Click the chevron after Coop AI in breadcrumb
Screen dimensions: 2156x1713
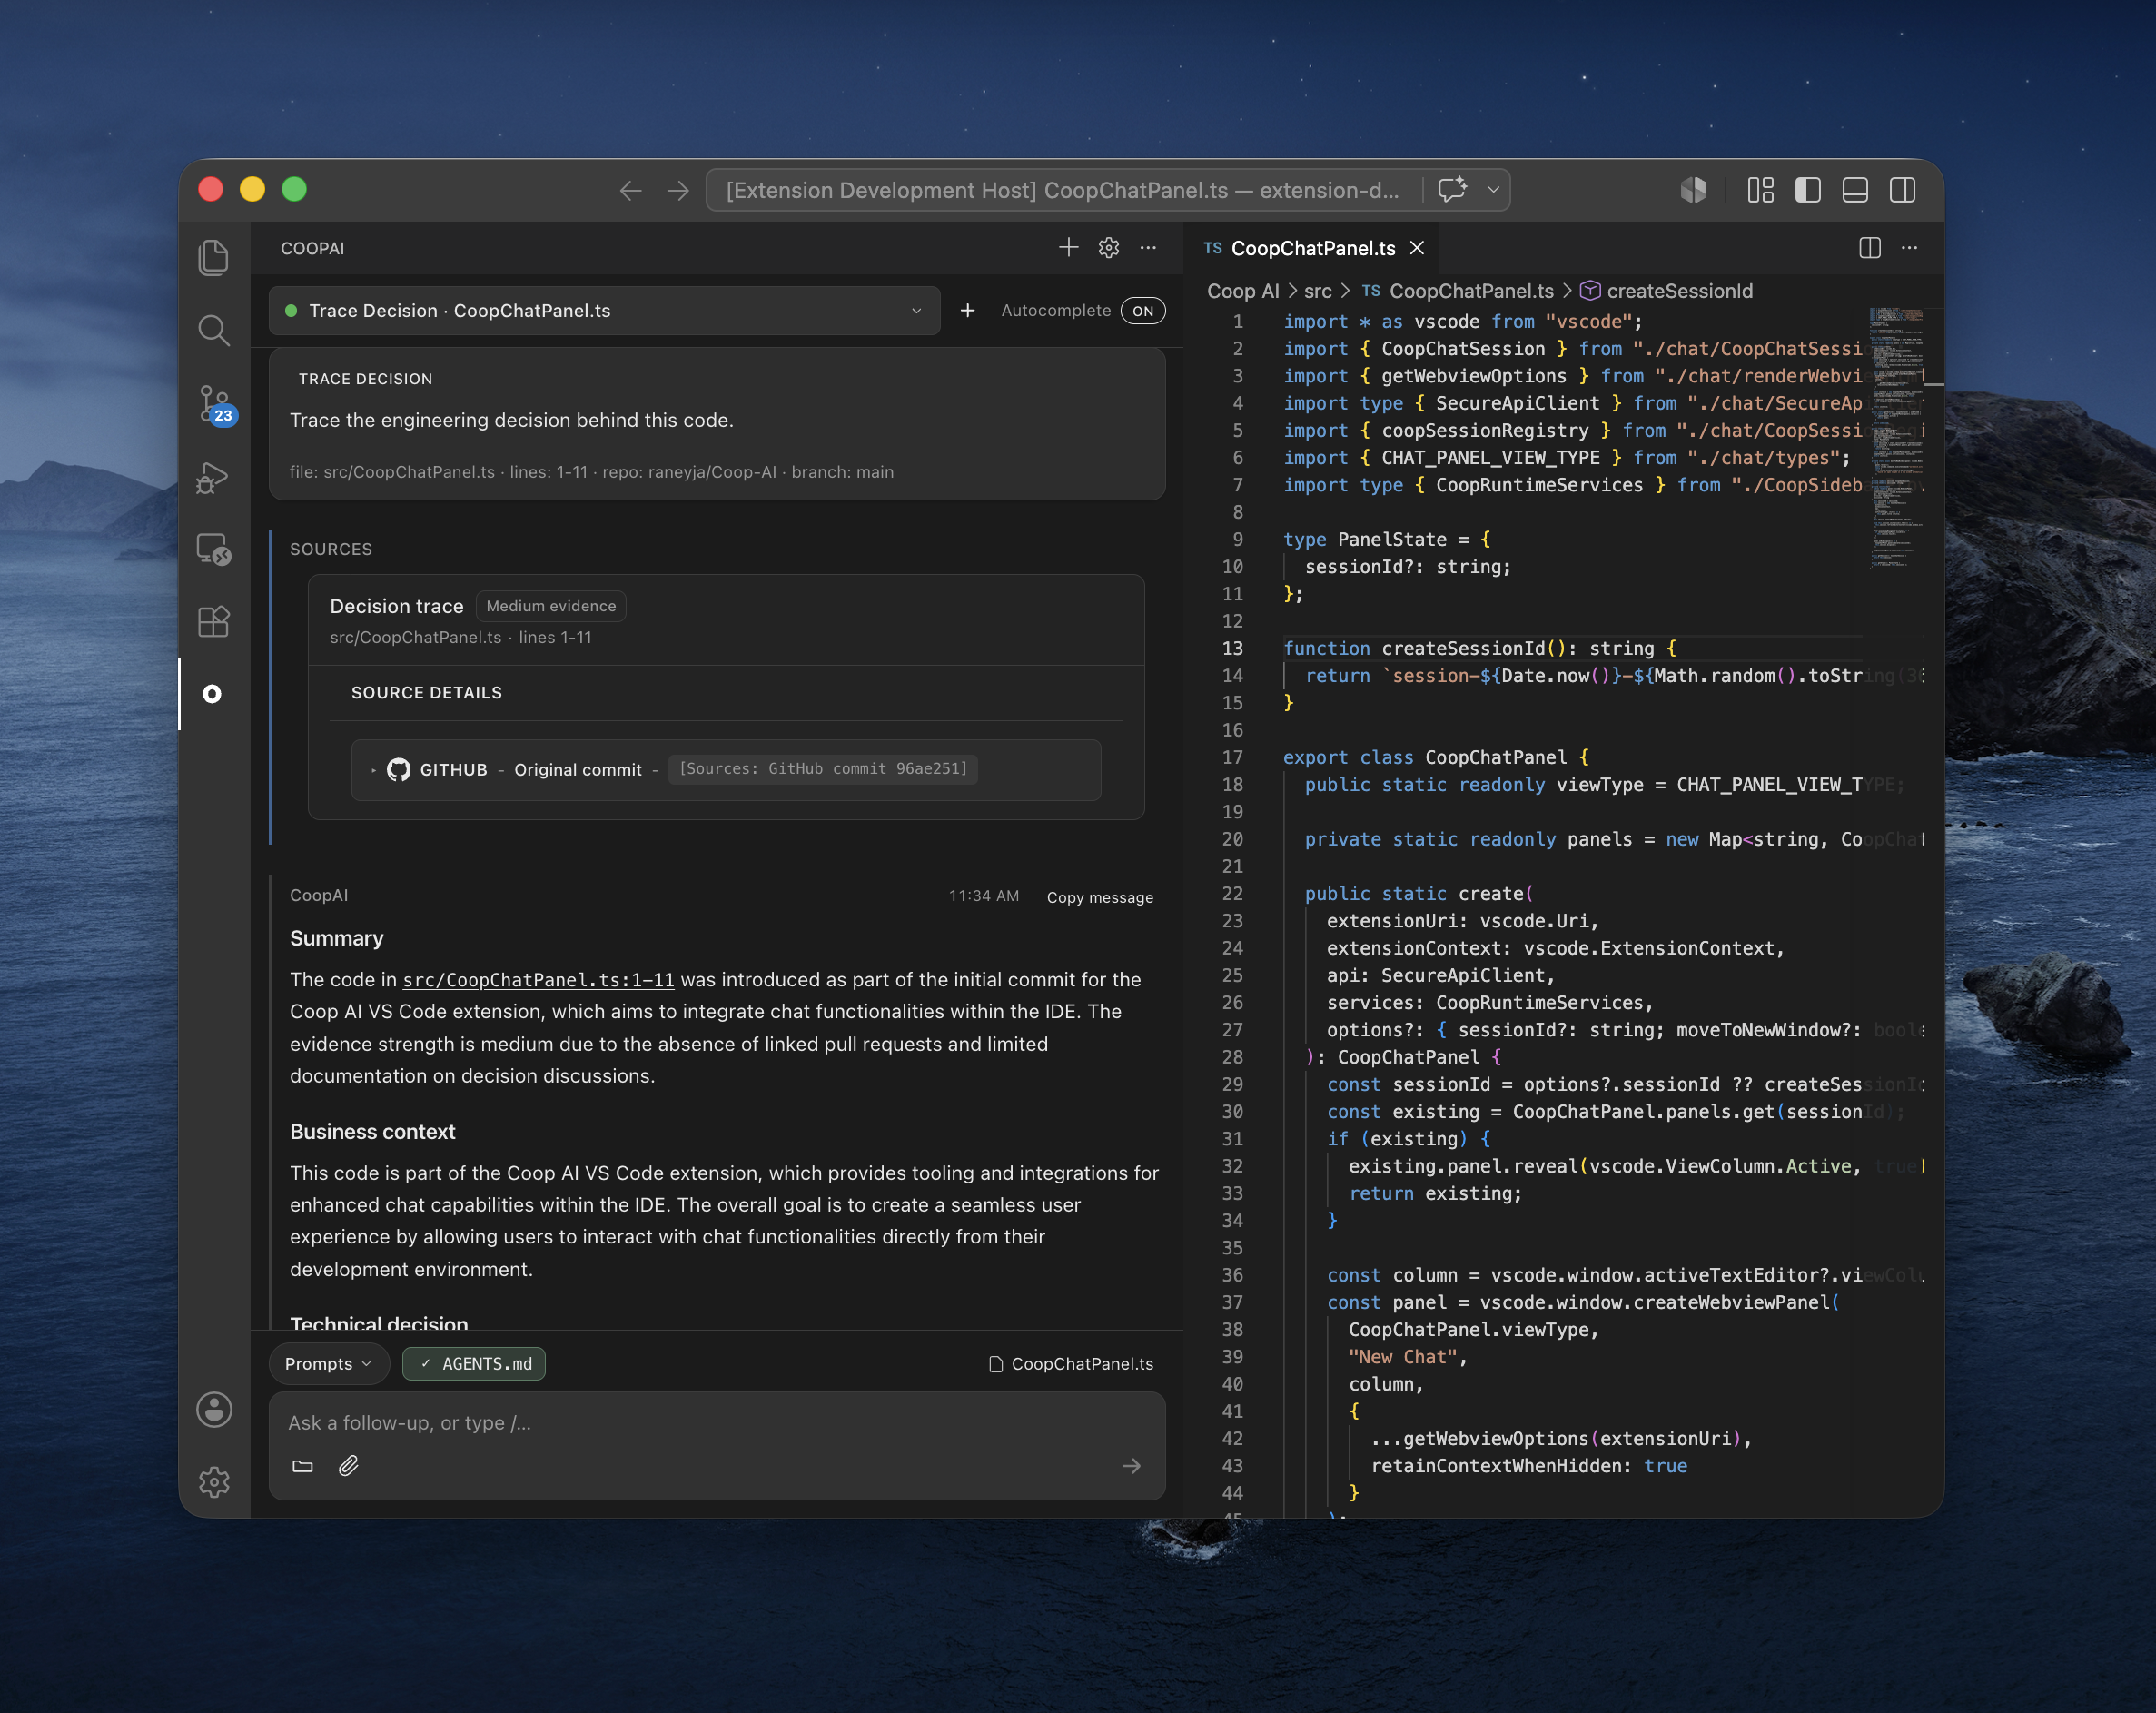[x=1292, y=291]
